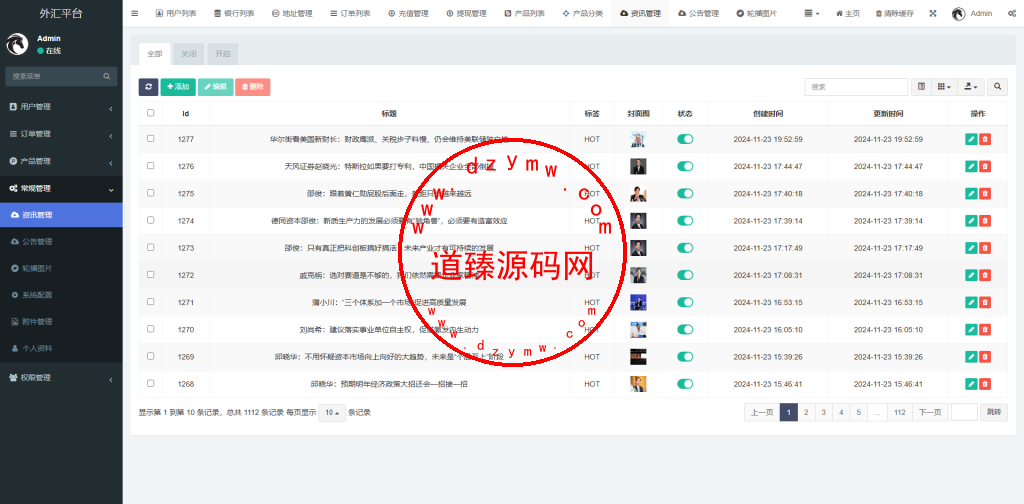This screenshot has height=504, width=1024.
Task: Click the green edit icon for row 1268
Action: (971, 384)
